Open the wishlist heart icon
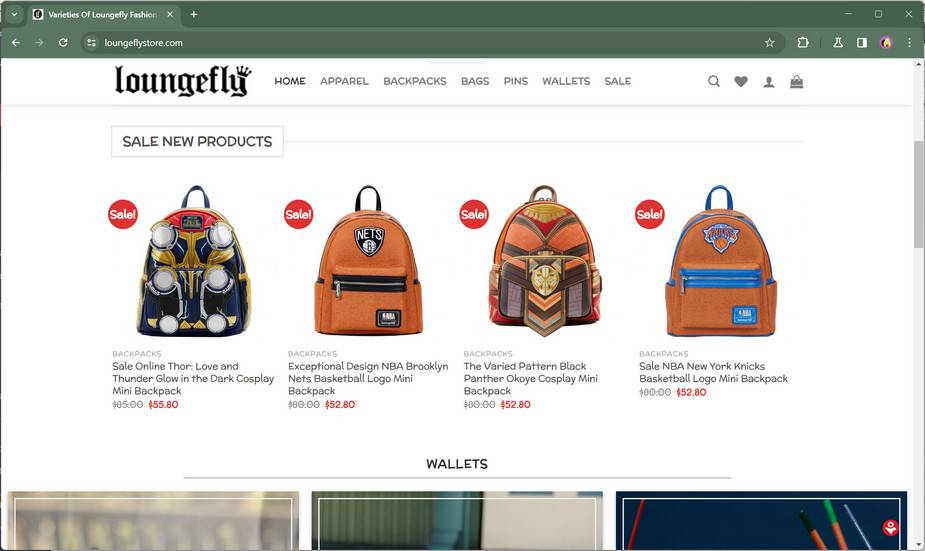The width and height of the screenshot is (925, 551). point(741,81)
